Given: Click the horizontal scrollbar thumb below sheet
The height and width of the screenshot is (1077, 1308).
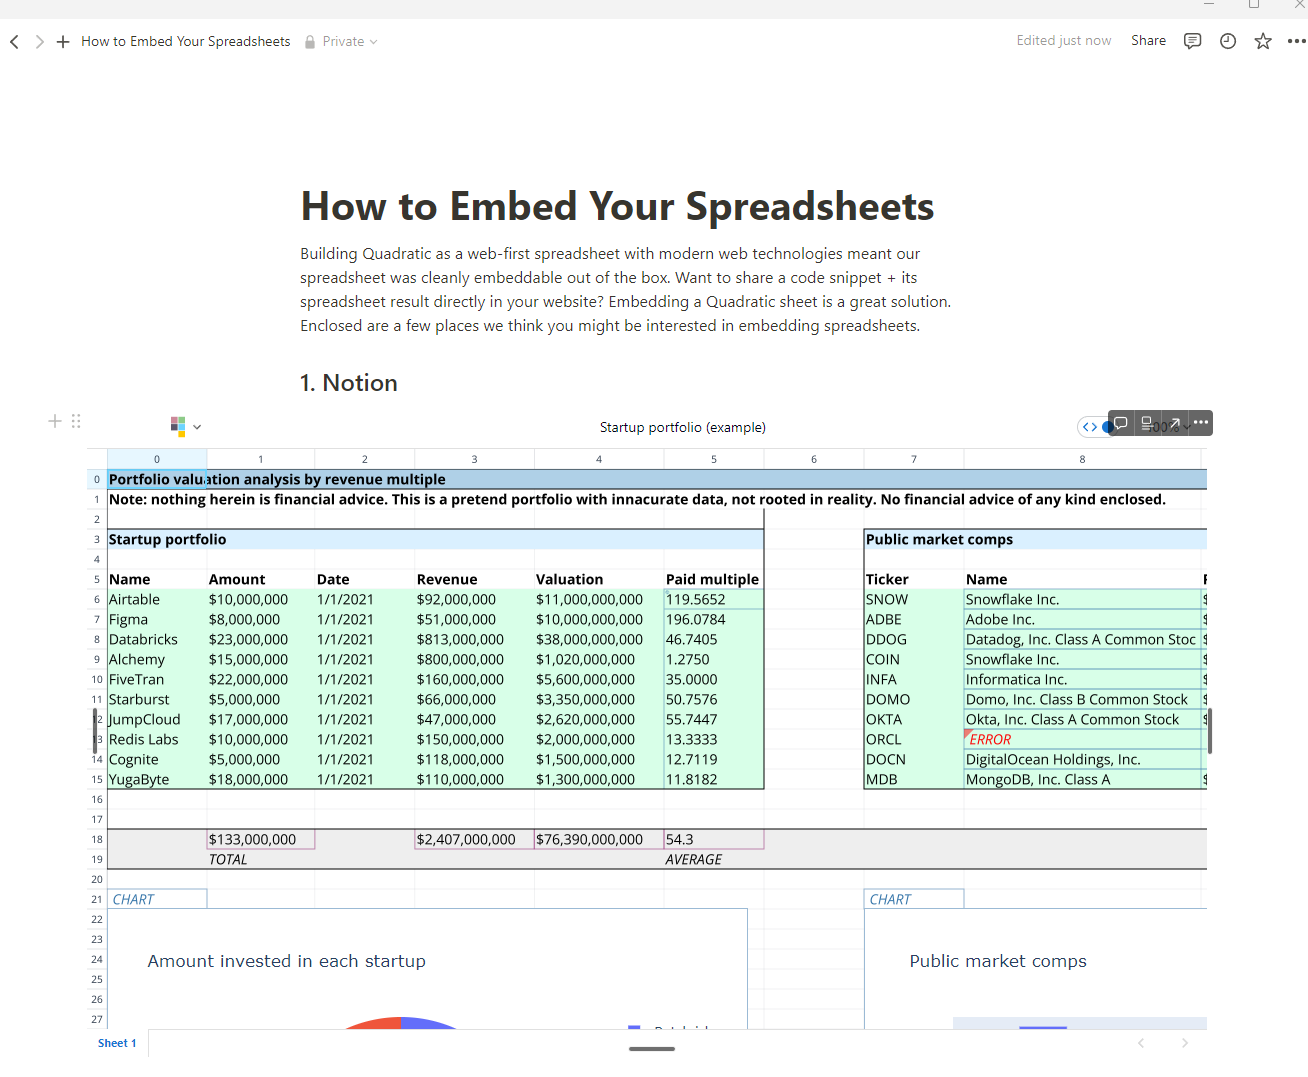Looking at the screenshot, I should point(652,1049).
